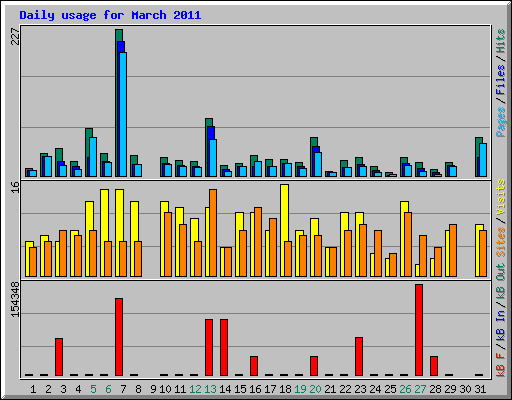This screenshot has height=400, width=512.
Task: Click green weekend day label 26
Action: click(x=405, y=389)
